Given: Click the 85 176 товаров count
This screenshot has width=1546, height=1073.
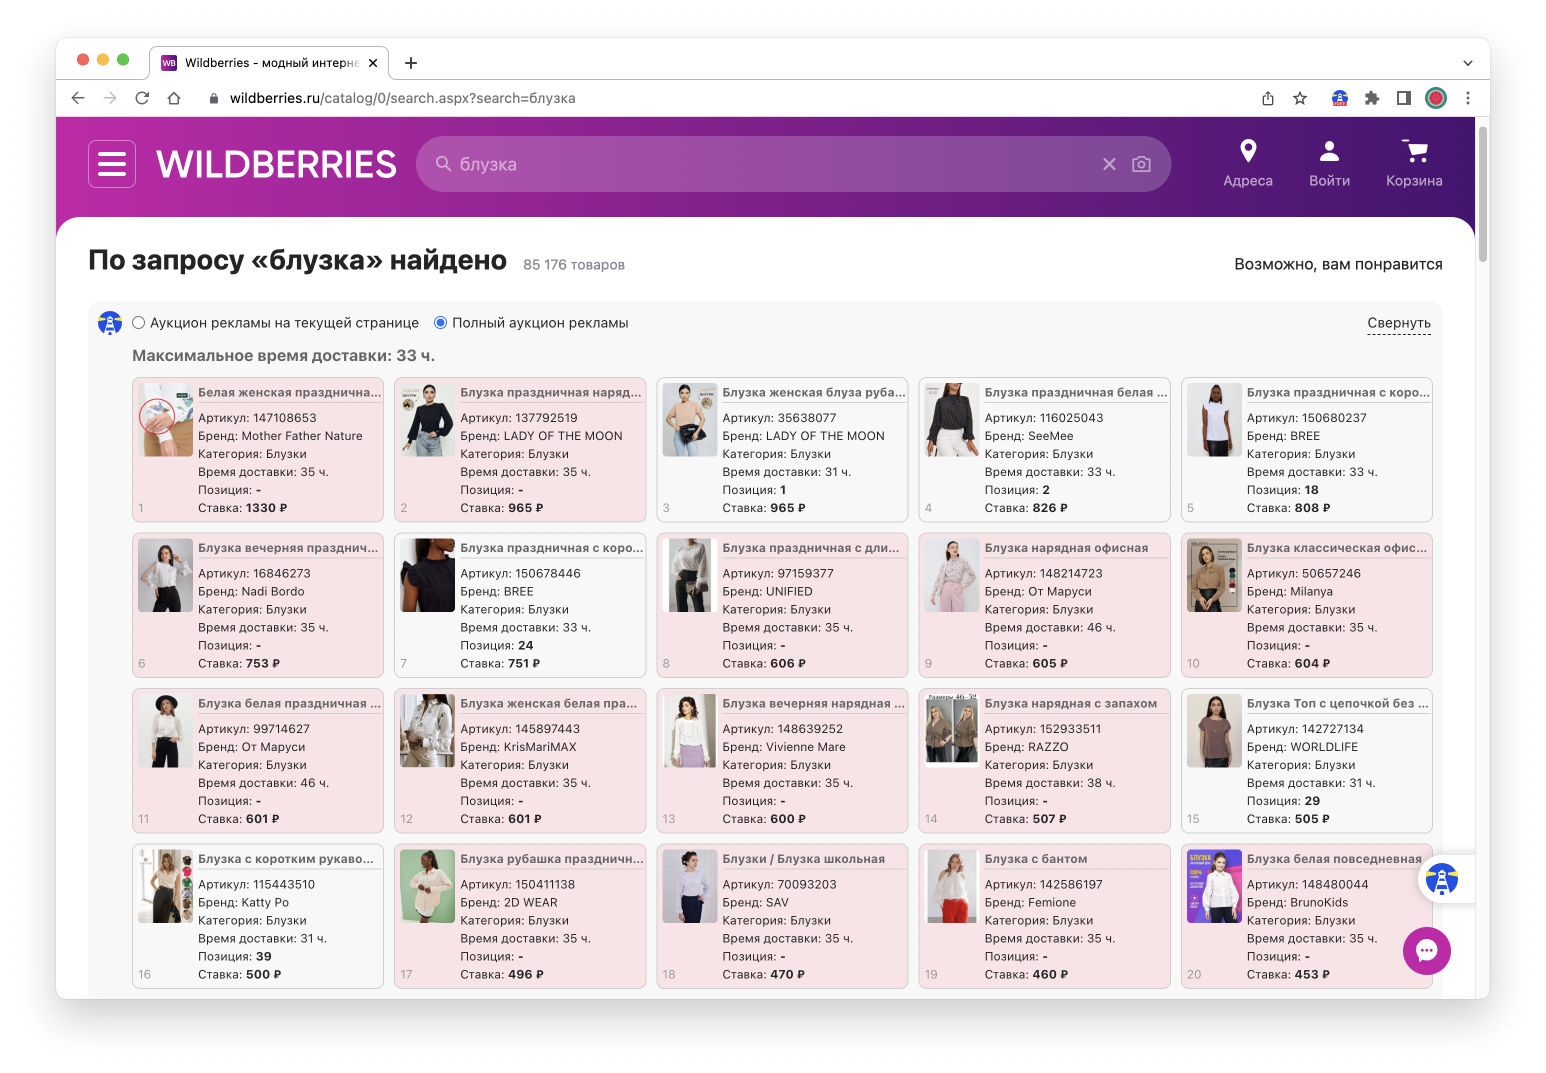Looking at the screenshot, I should pyautogui.click(x=574, y=265).
